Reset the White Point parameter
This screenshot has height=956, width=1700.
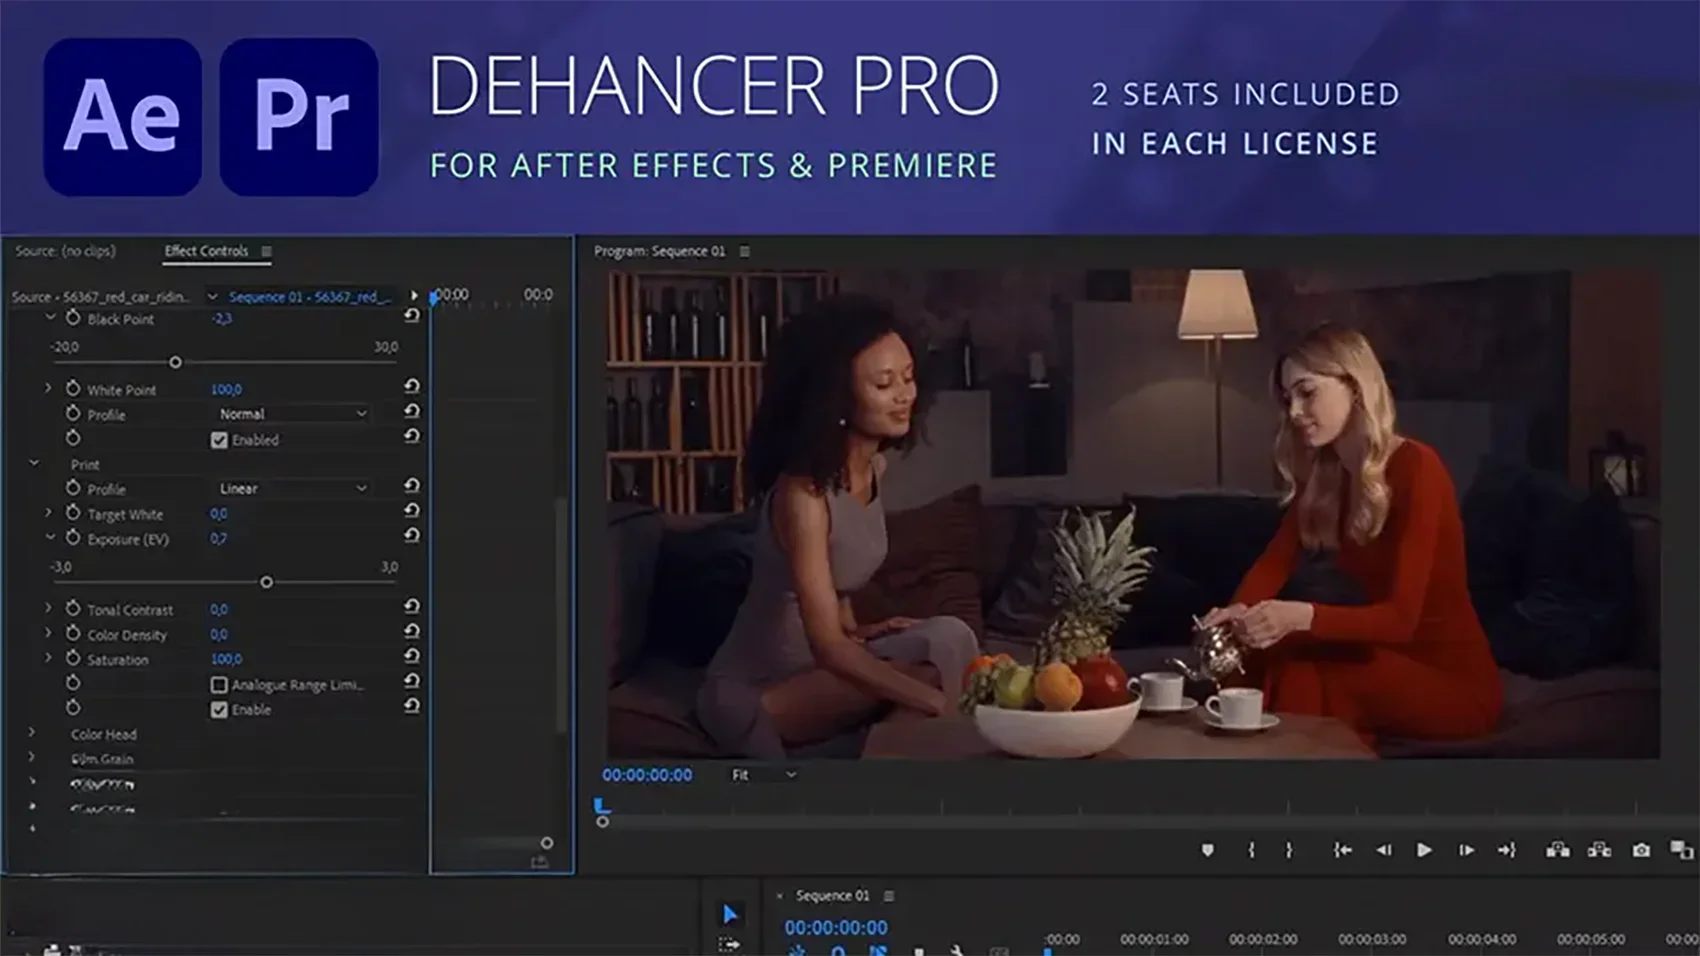coord(411,386)
